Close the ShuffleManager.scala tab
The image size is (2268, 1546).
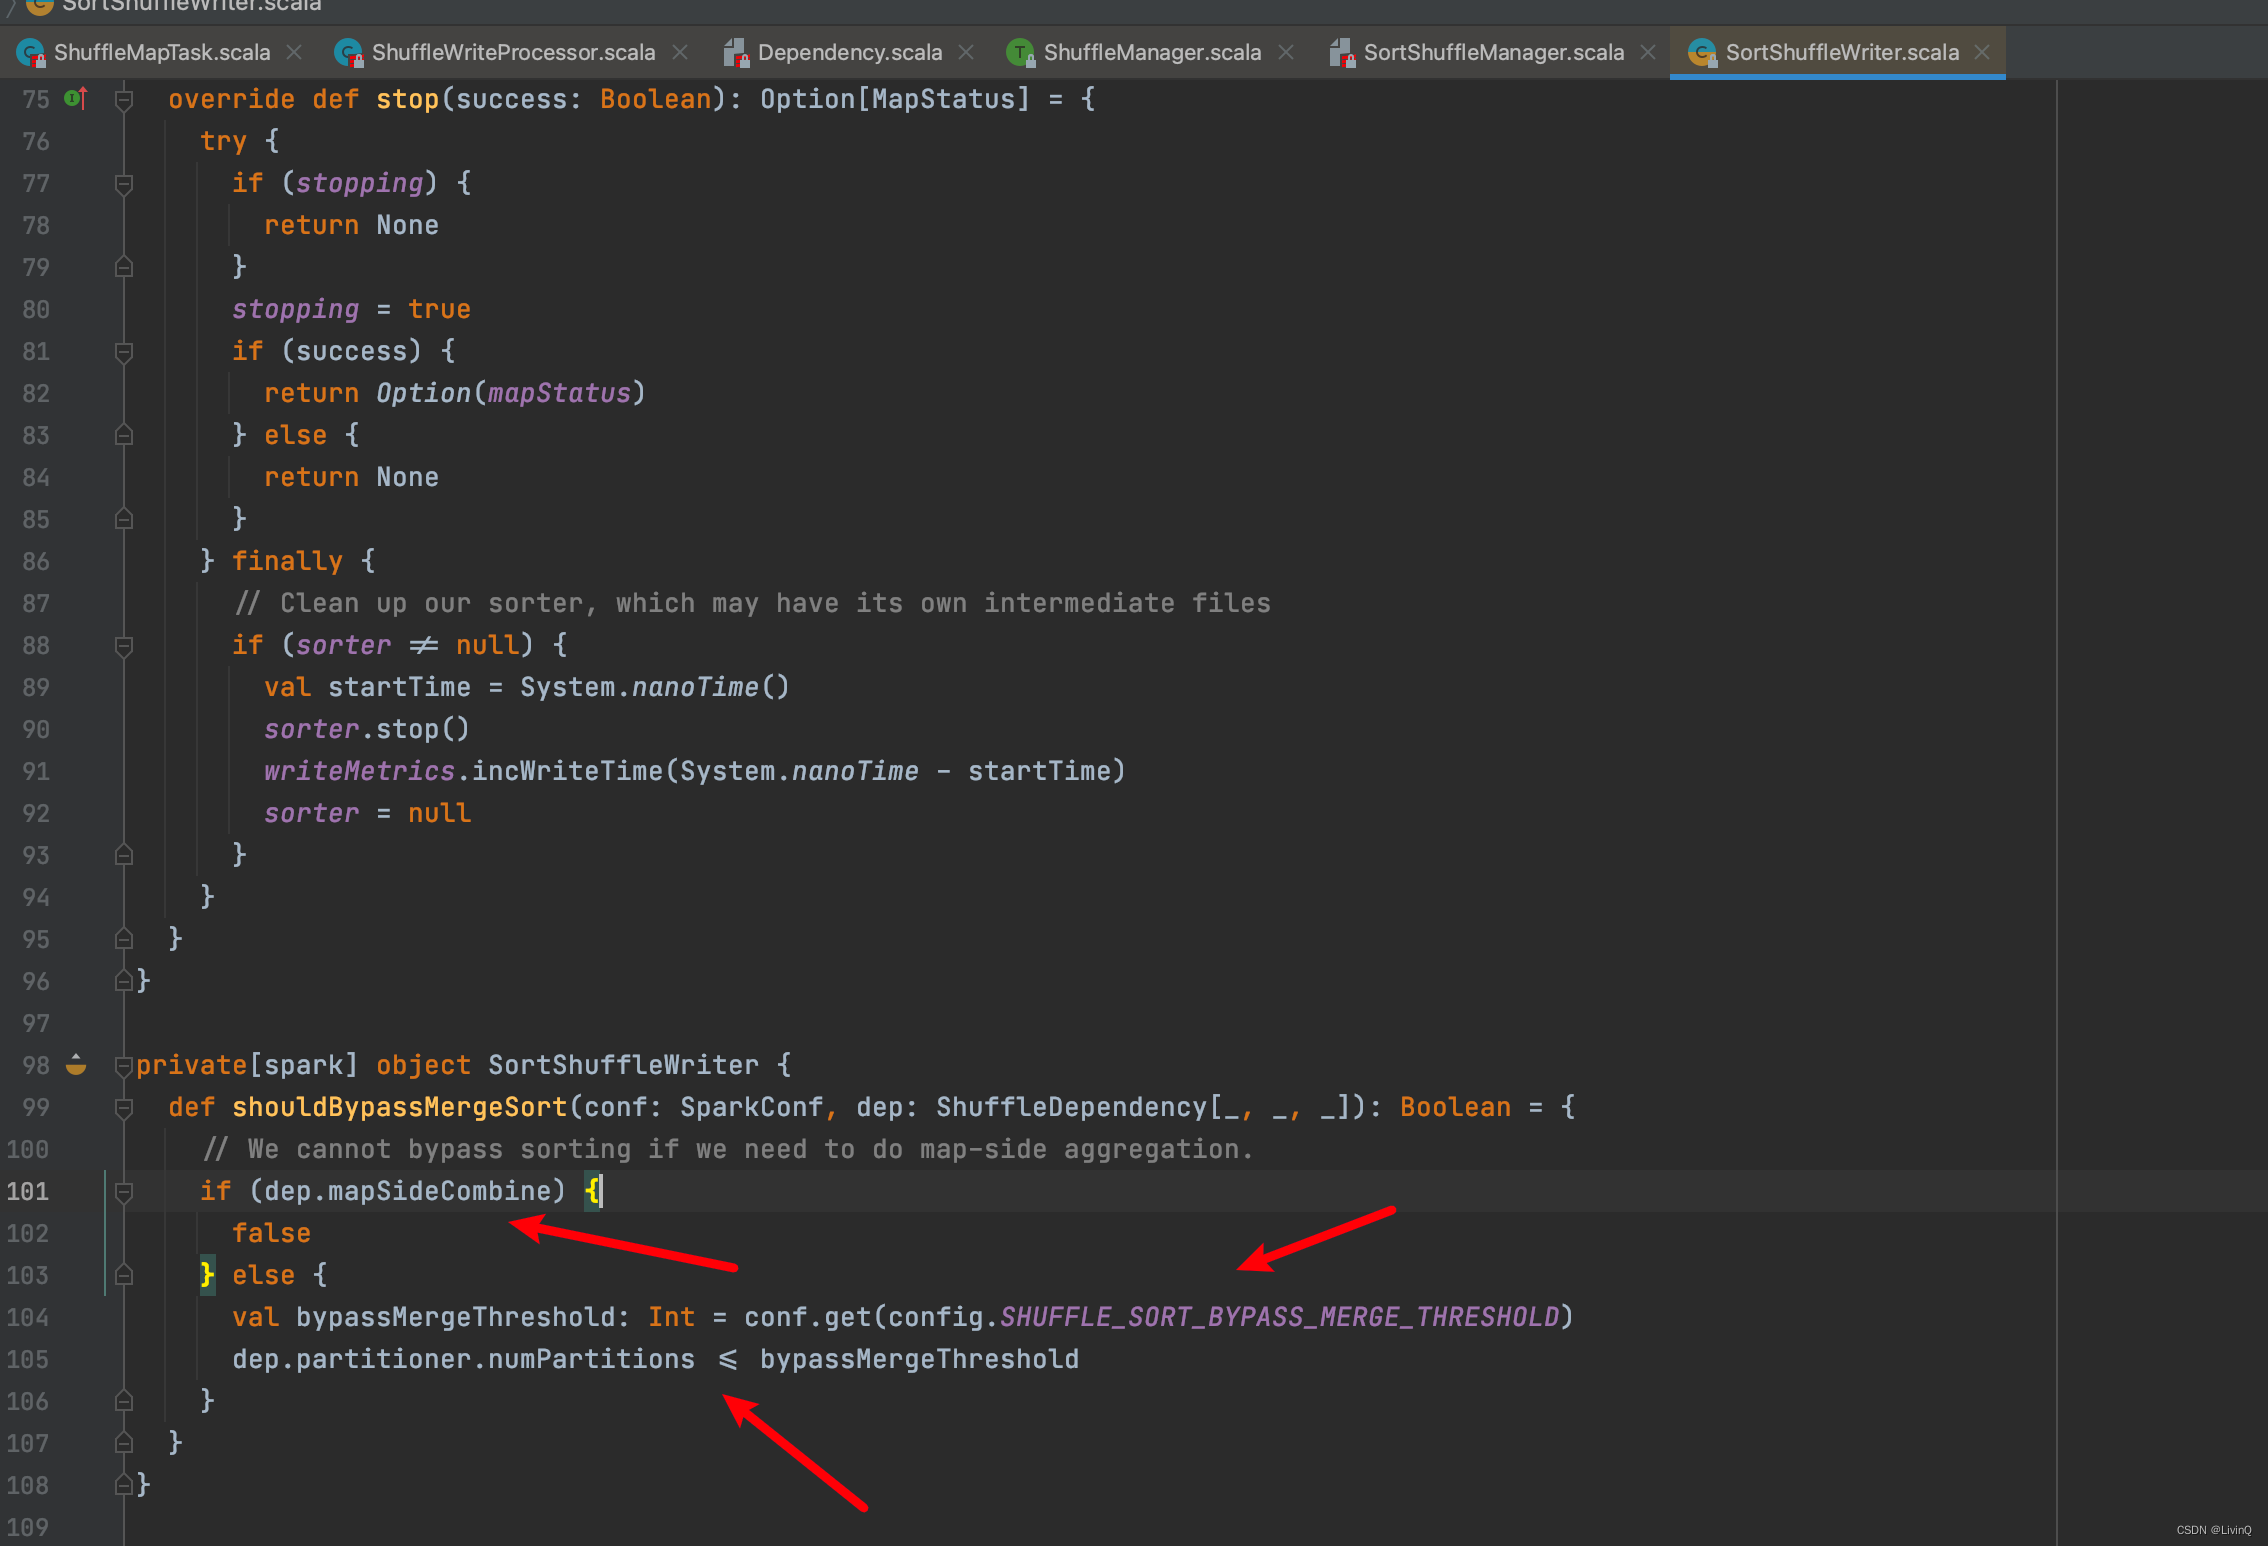coord(1286,52)
